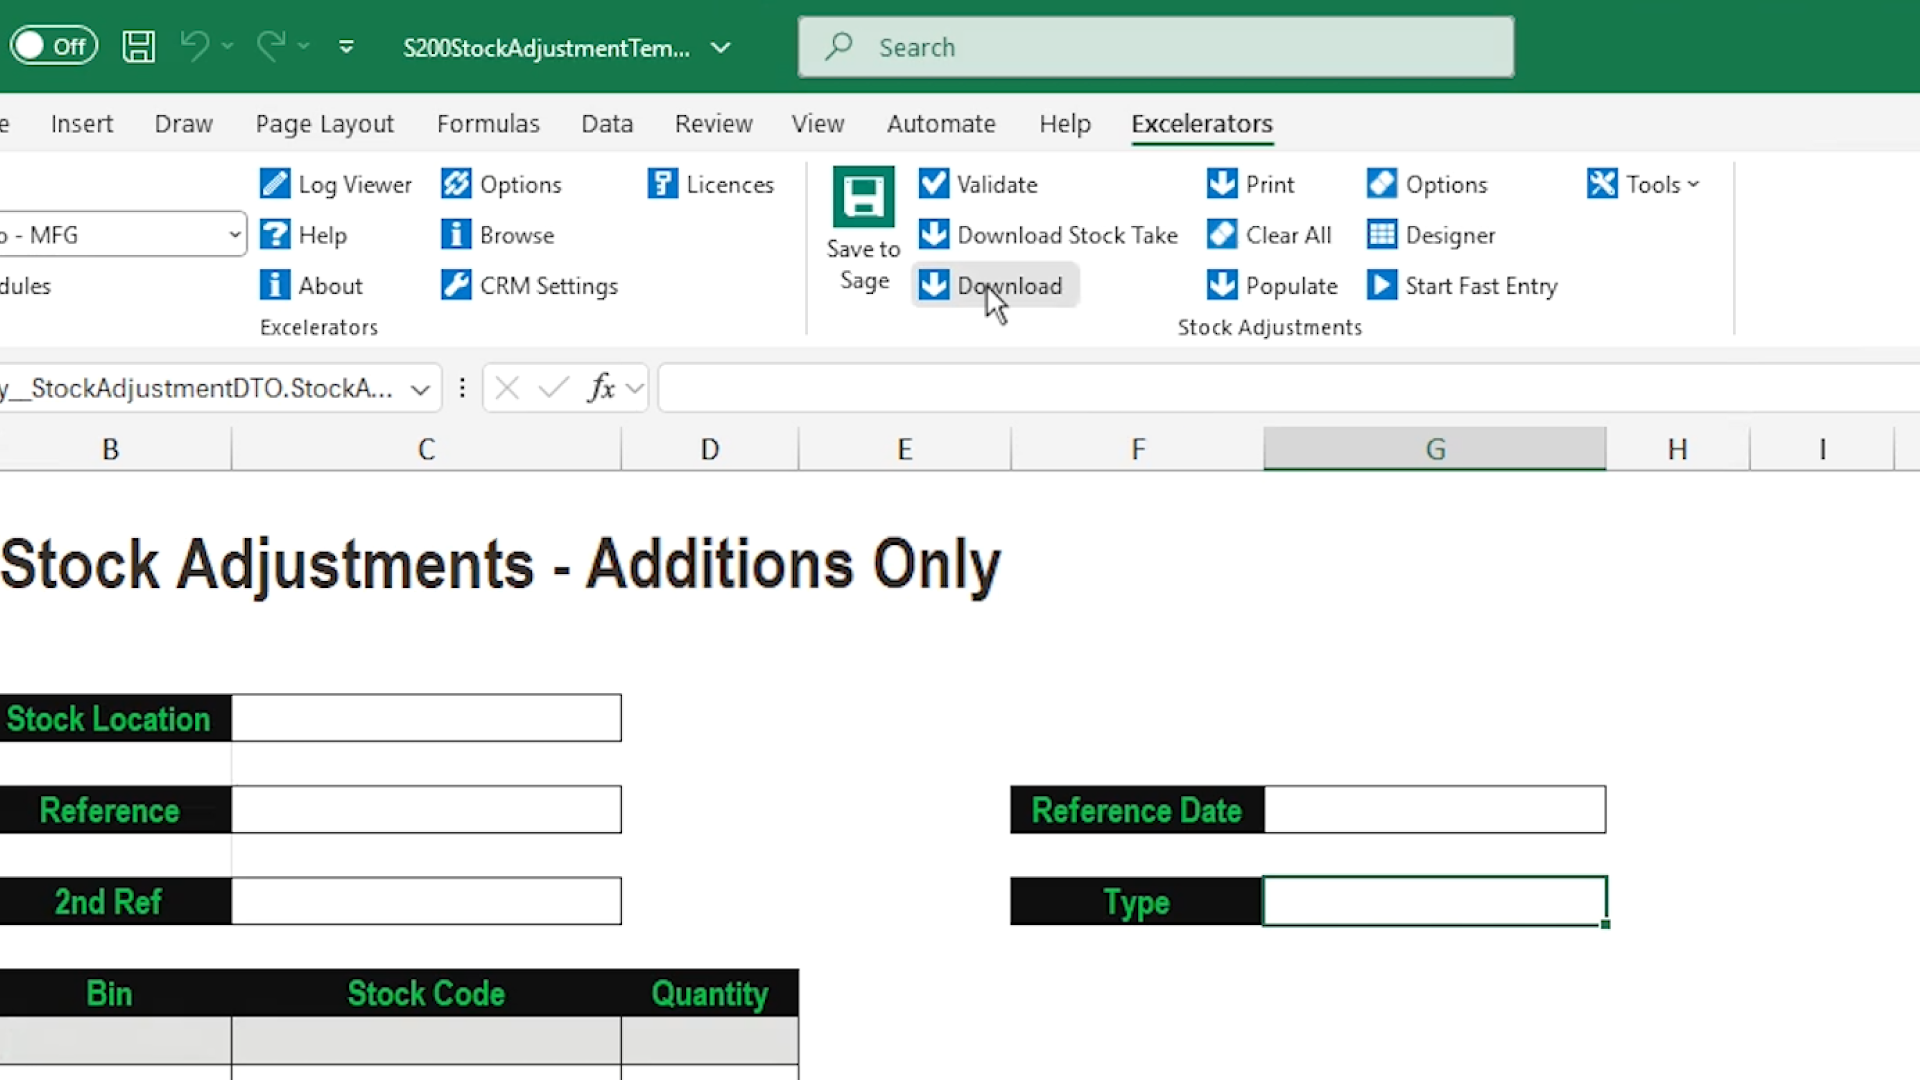Click the Licences icon

click(710, 184)
